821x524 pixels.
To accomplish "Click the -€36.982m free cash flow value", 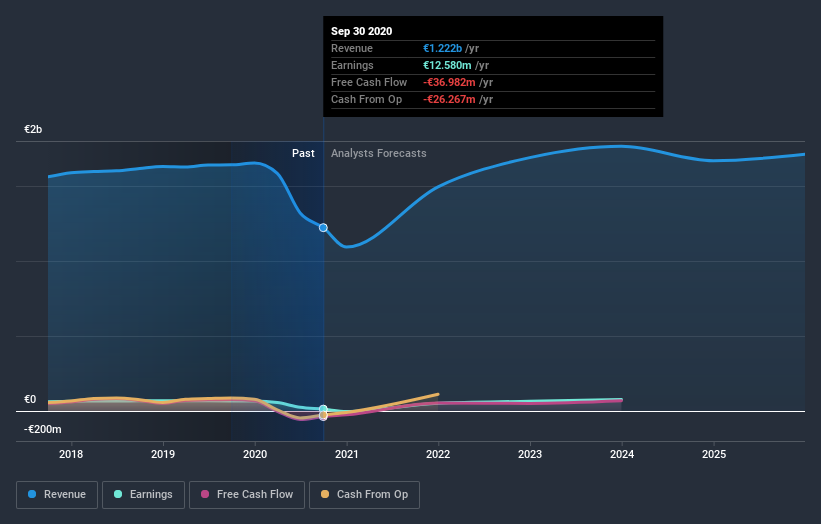I will (449, 82).
